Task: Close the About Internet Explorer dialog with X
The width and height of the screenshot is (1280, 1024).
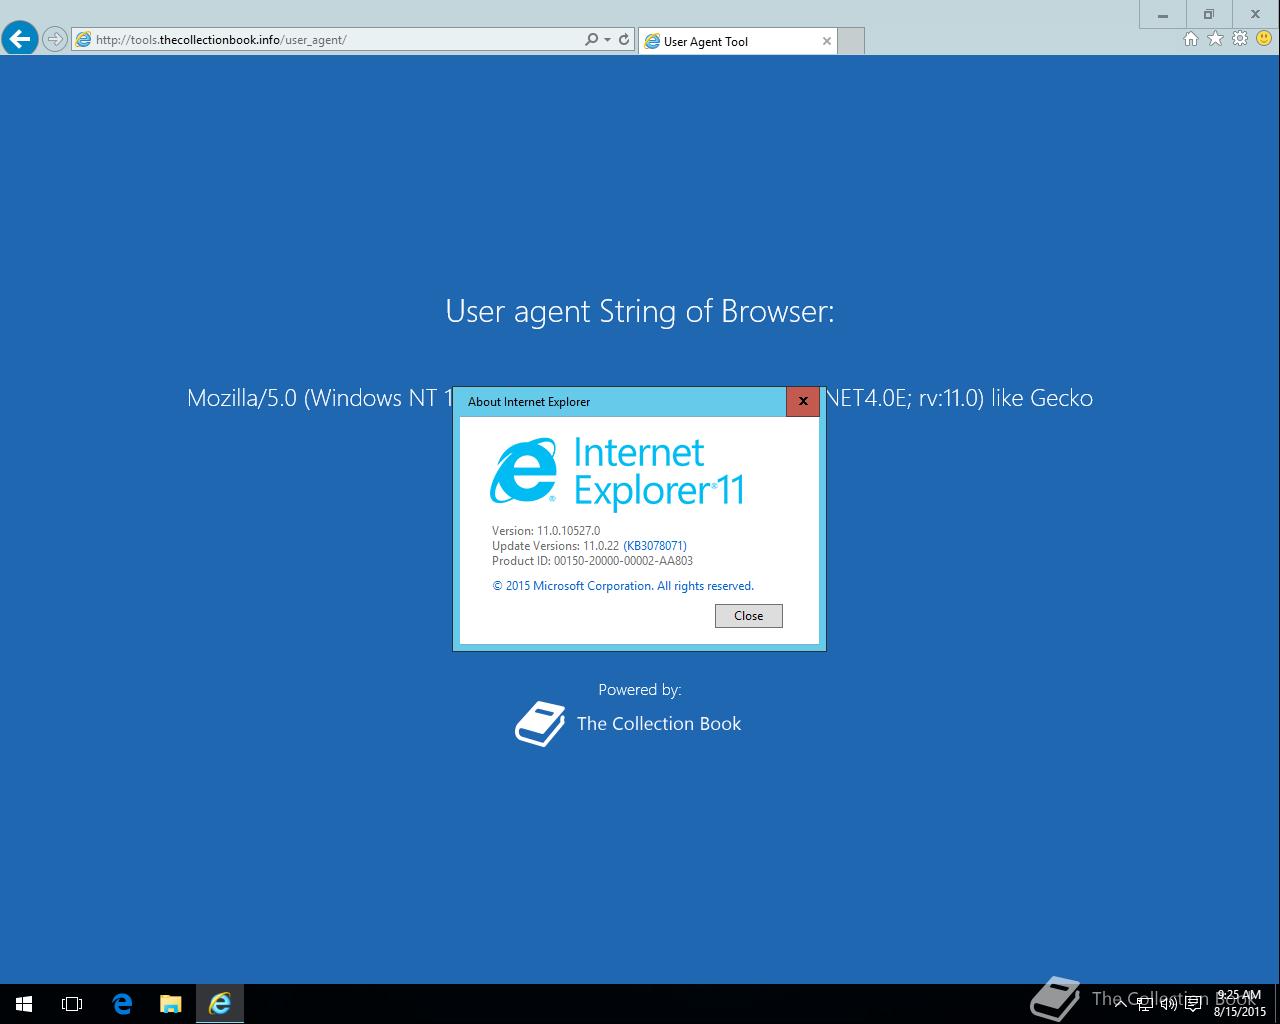Action: pyautogui.click(x=803, y=401)
